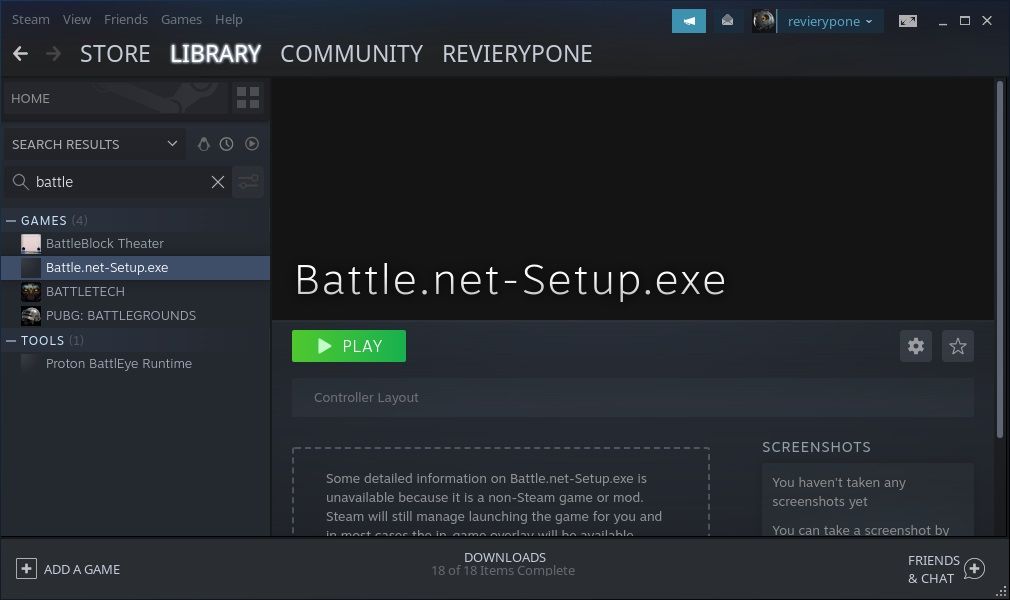Viewport: 1010px width, 600px height.
Task: Open the Search Results view dropdown
Action: coord(93,144)
